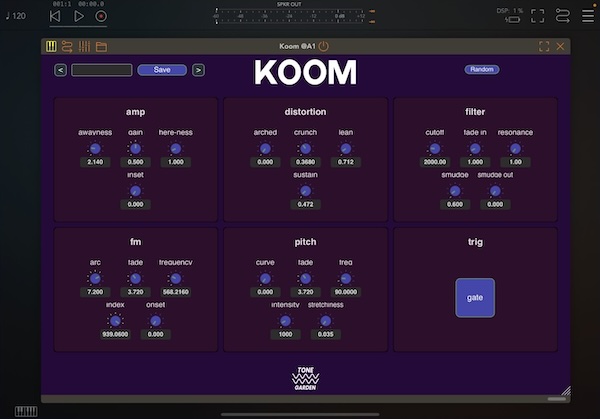Click the fm arc knob
Screen dimensions: 600x419
pyautogui.click(x=95, y=279)
